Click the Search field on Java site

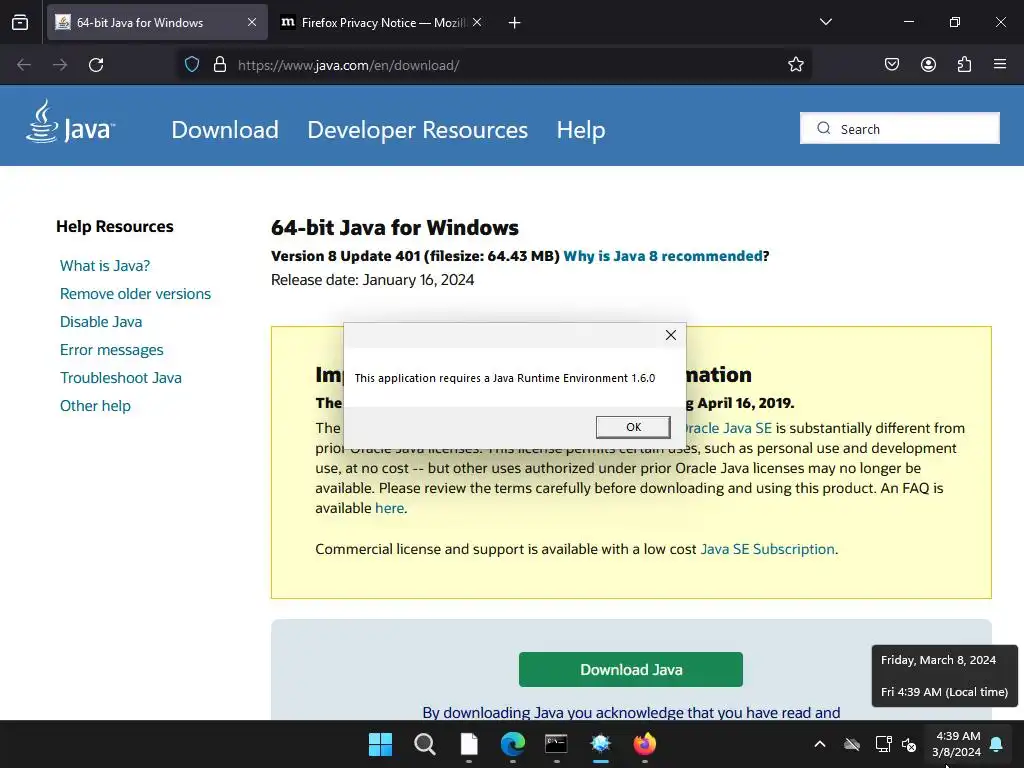point(899,129)
